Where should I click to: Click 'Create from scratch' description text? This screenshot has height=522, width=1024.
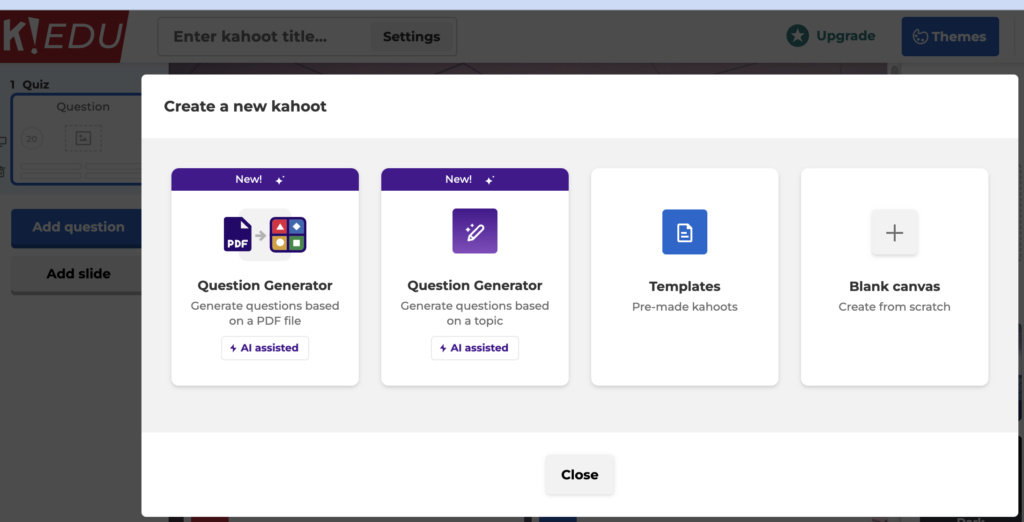point(895,306)
